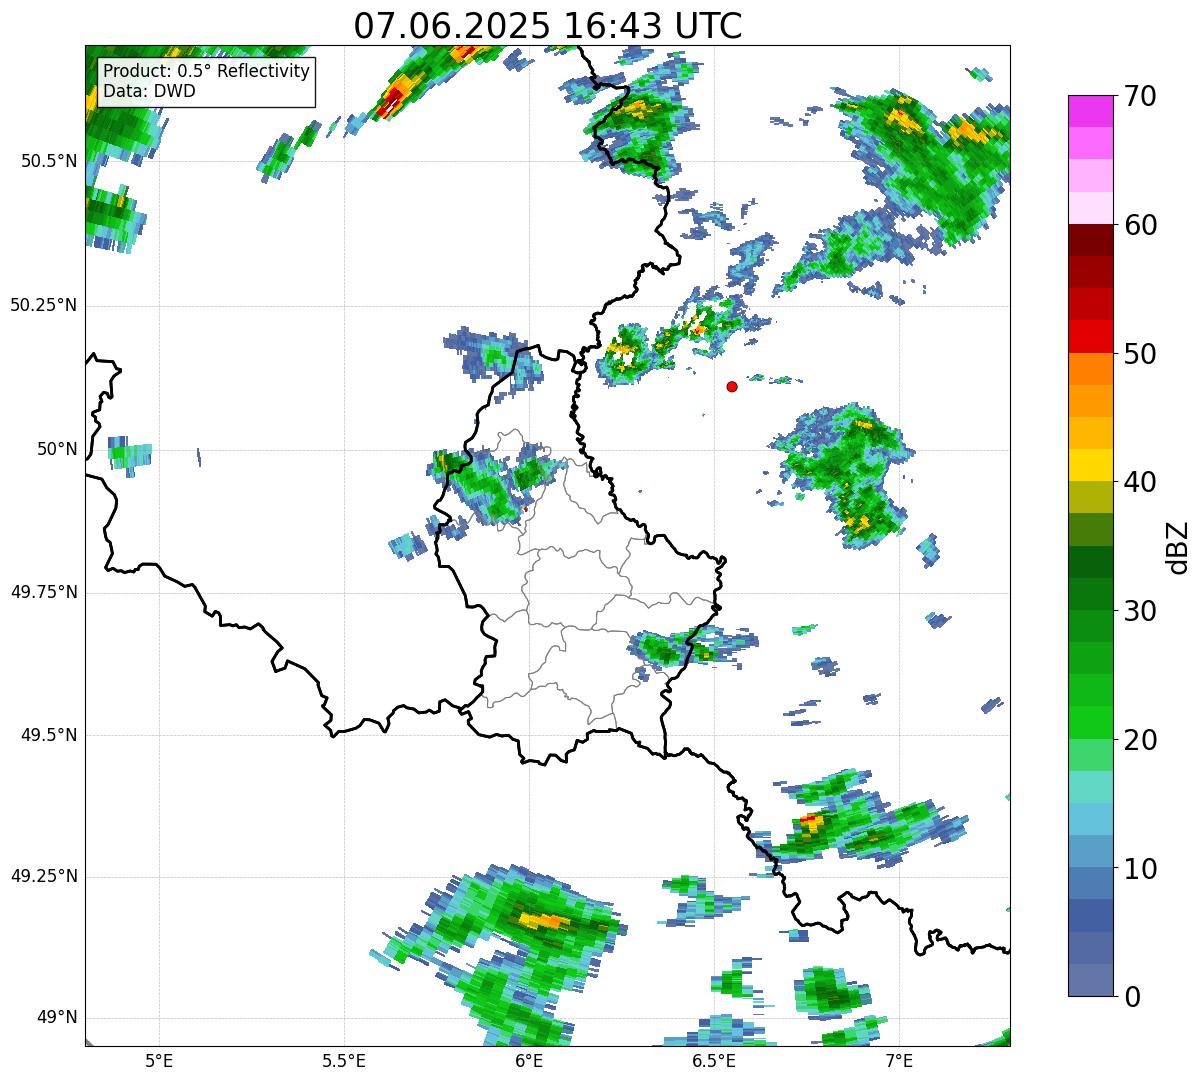Click the 50.25°N latitude label

click(44, 305)
